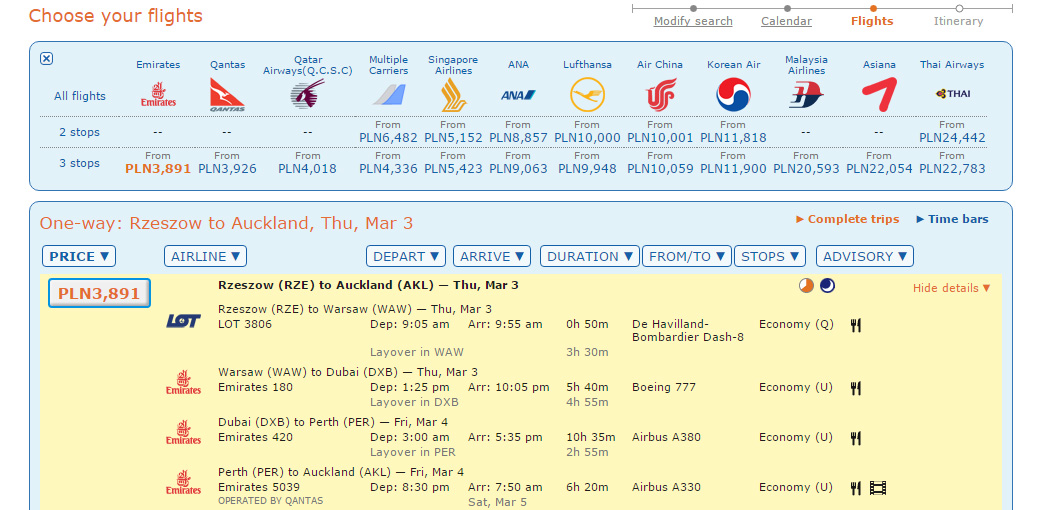
Task: Click the Qatar Airways oryx logo
Action: 307,94
